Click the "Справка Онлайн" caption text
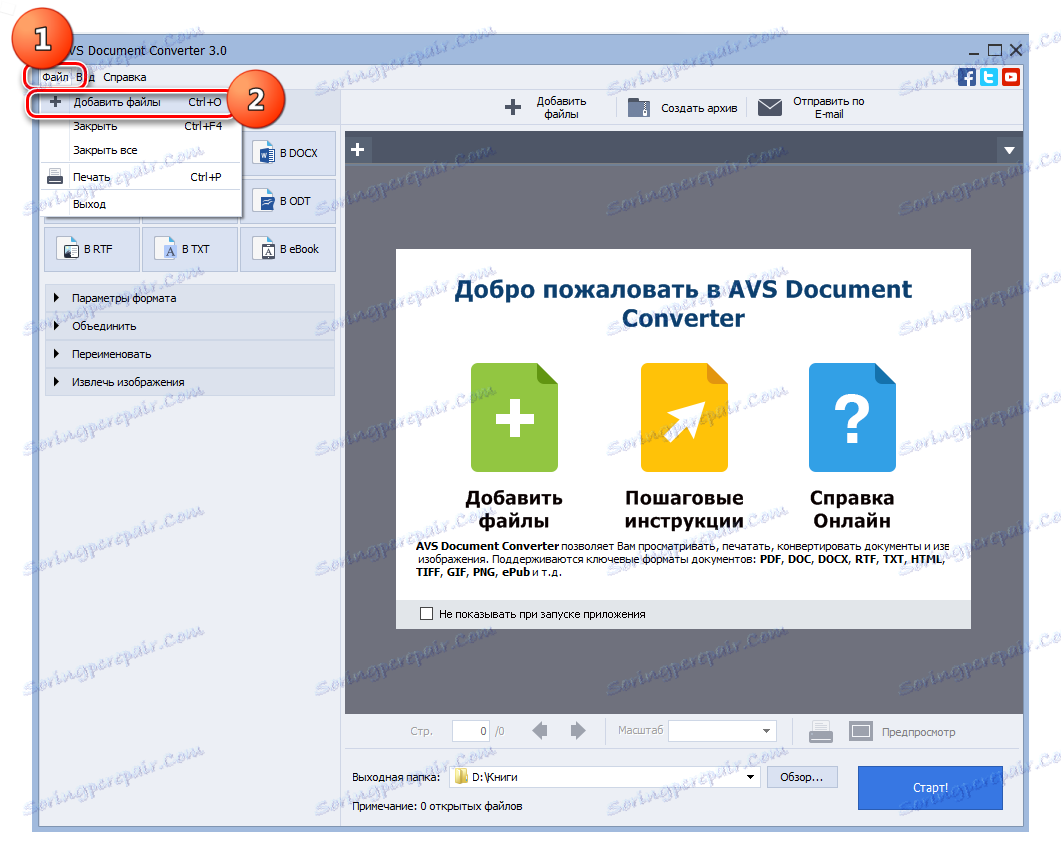1061x864 pixels. (852, 509)
